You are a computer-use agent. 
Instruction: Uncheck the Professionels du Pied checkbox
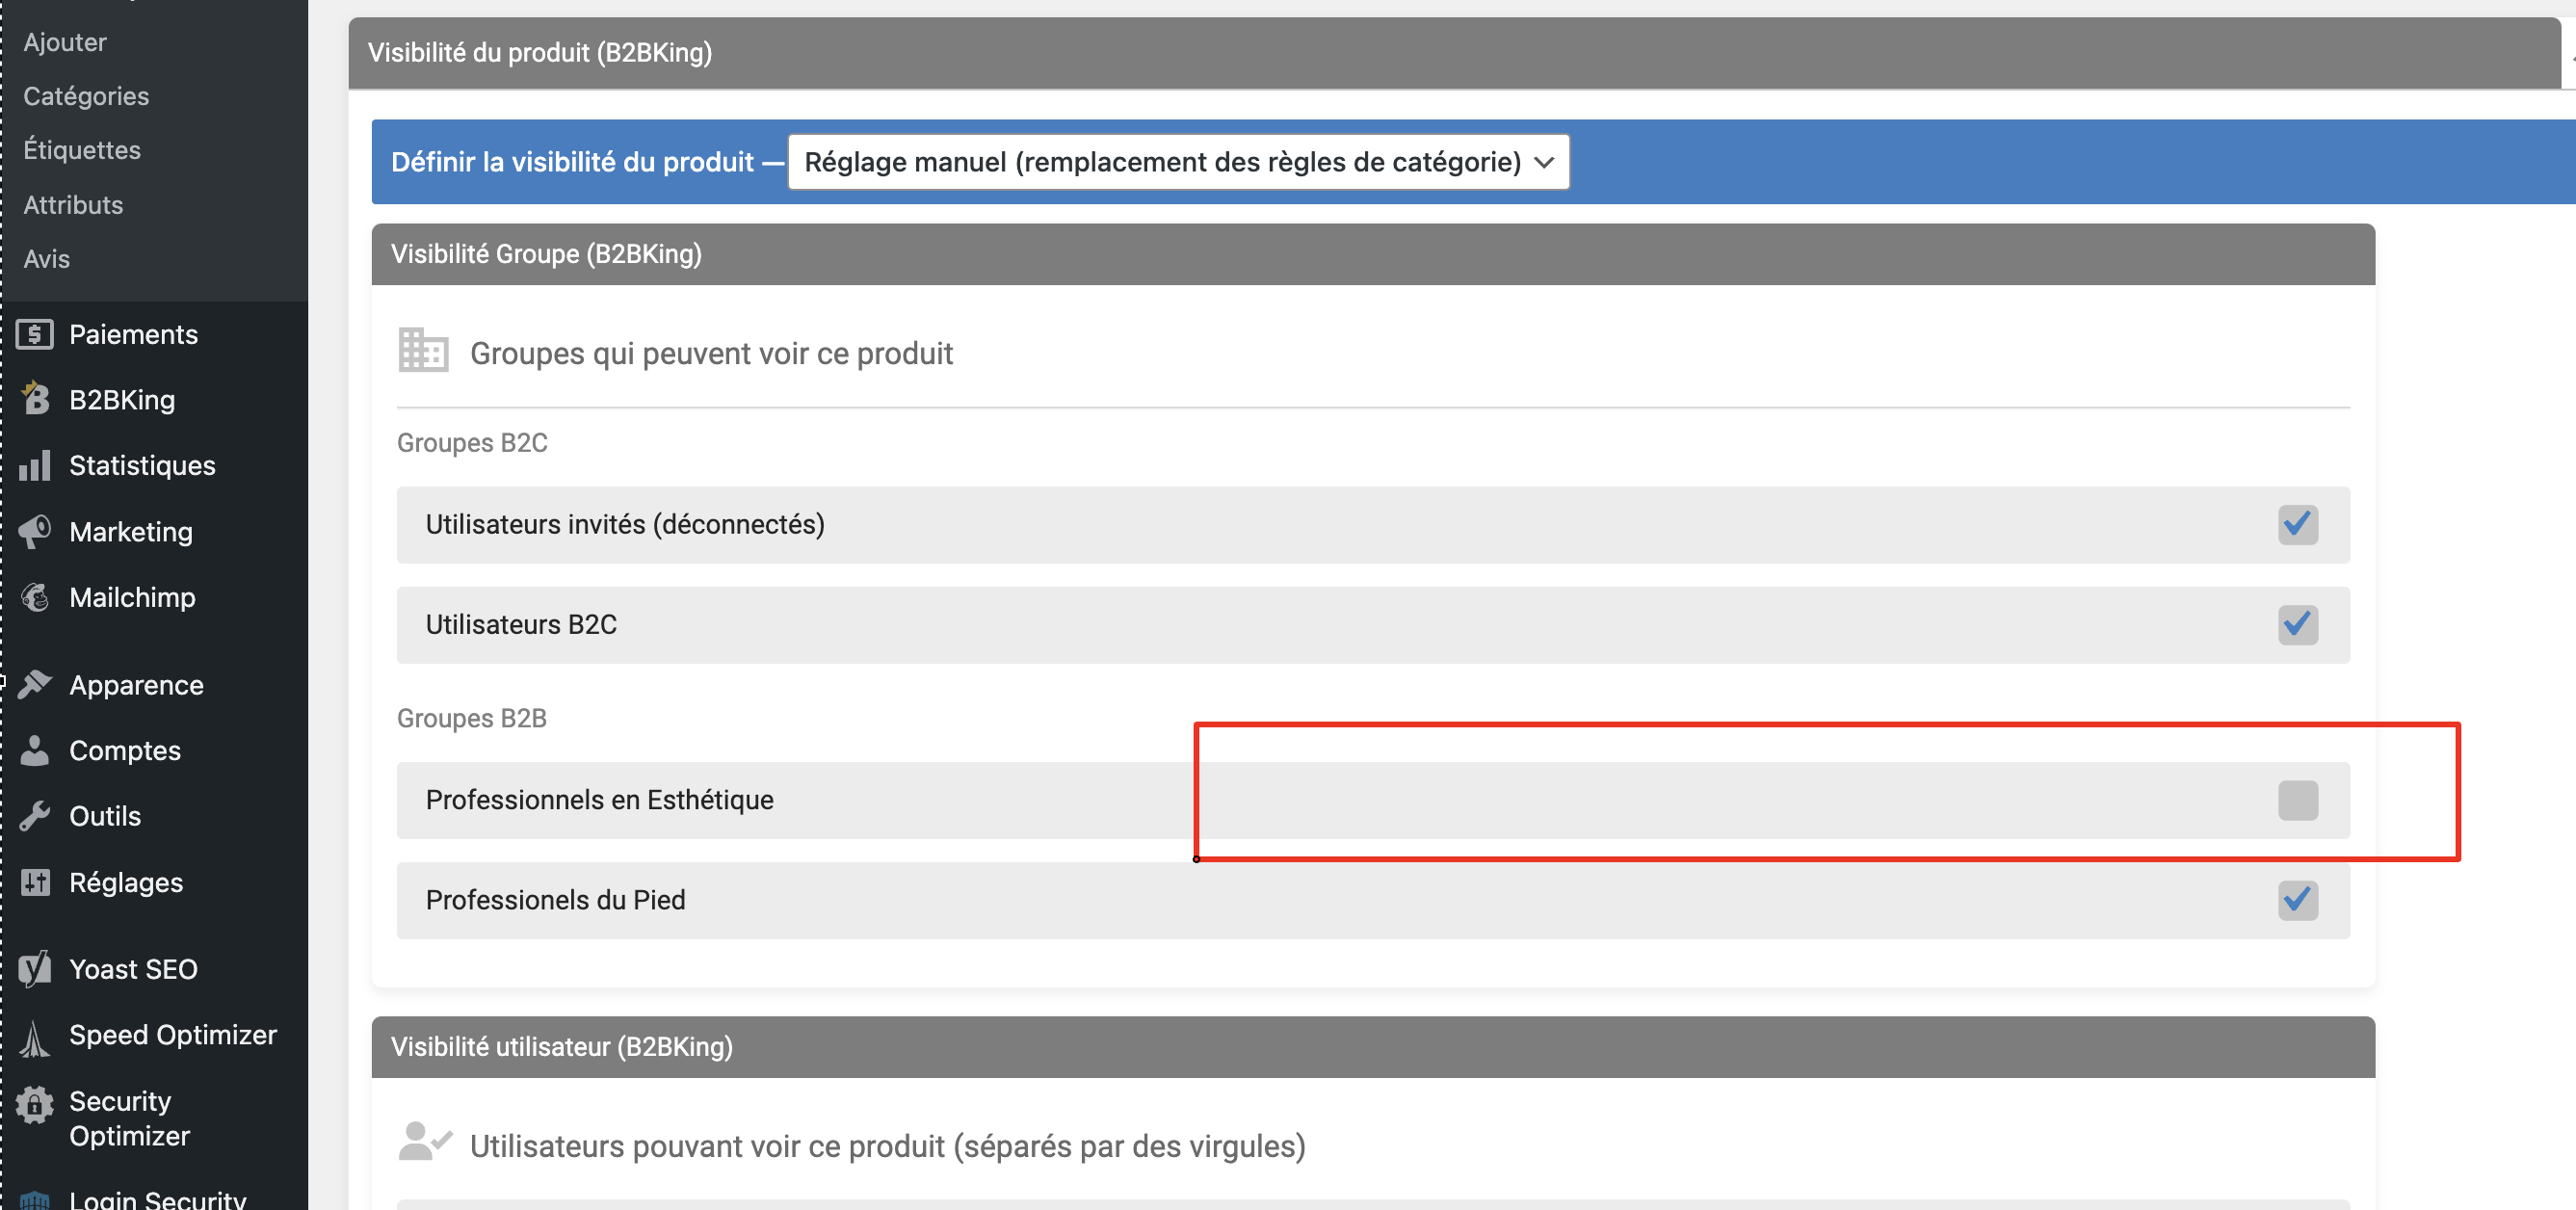pyautogui.click(x=2297, y=900)
